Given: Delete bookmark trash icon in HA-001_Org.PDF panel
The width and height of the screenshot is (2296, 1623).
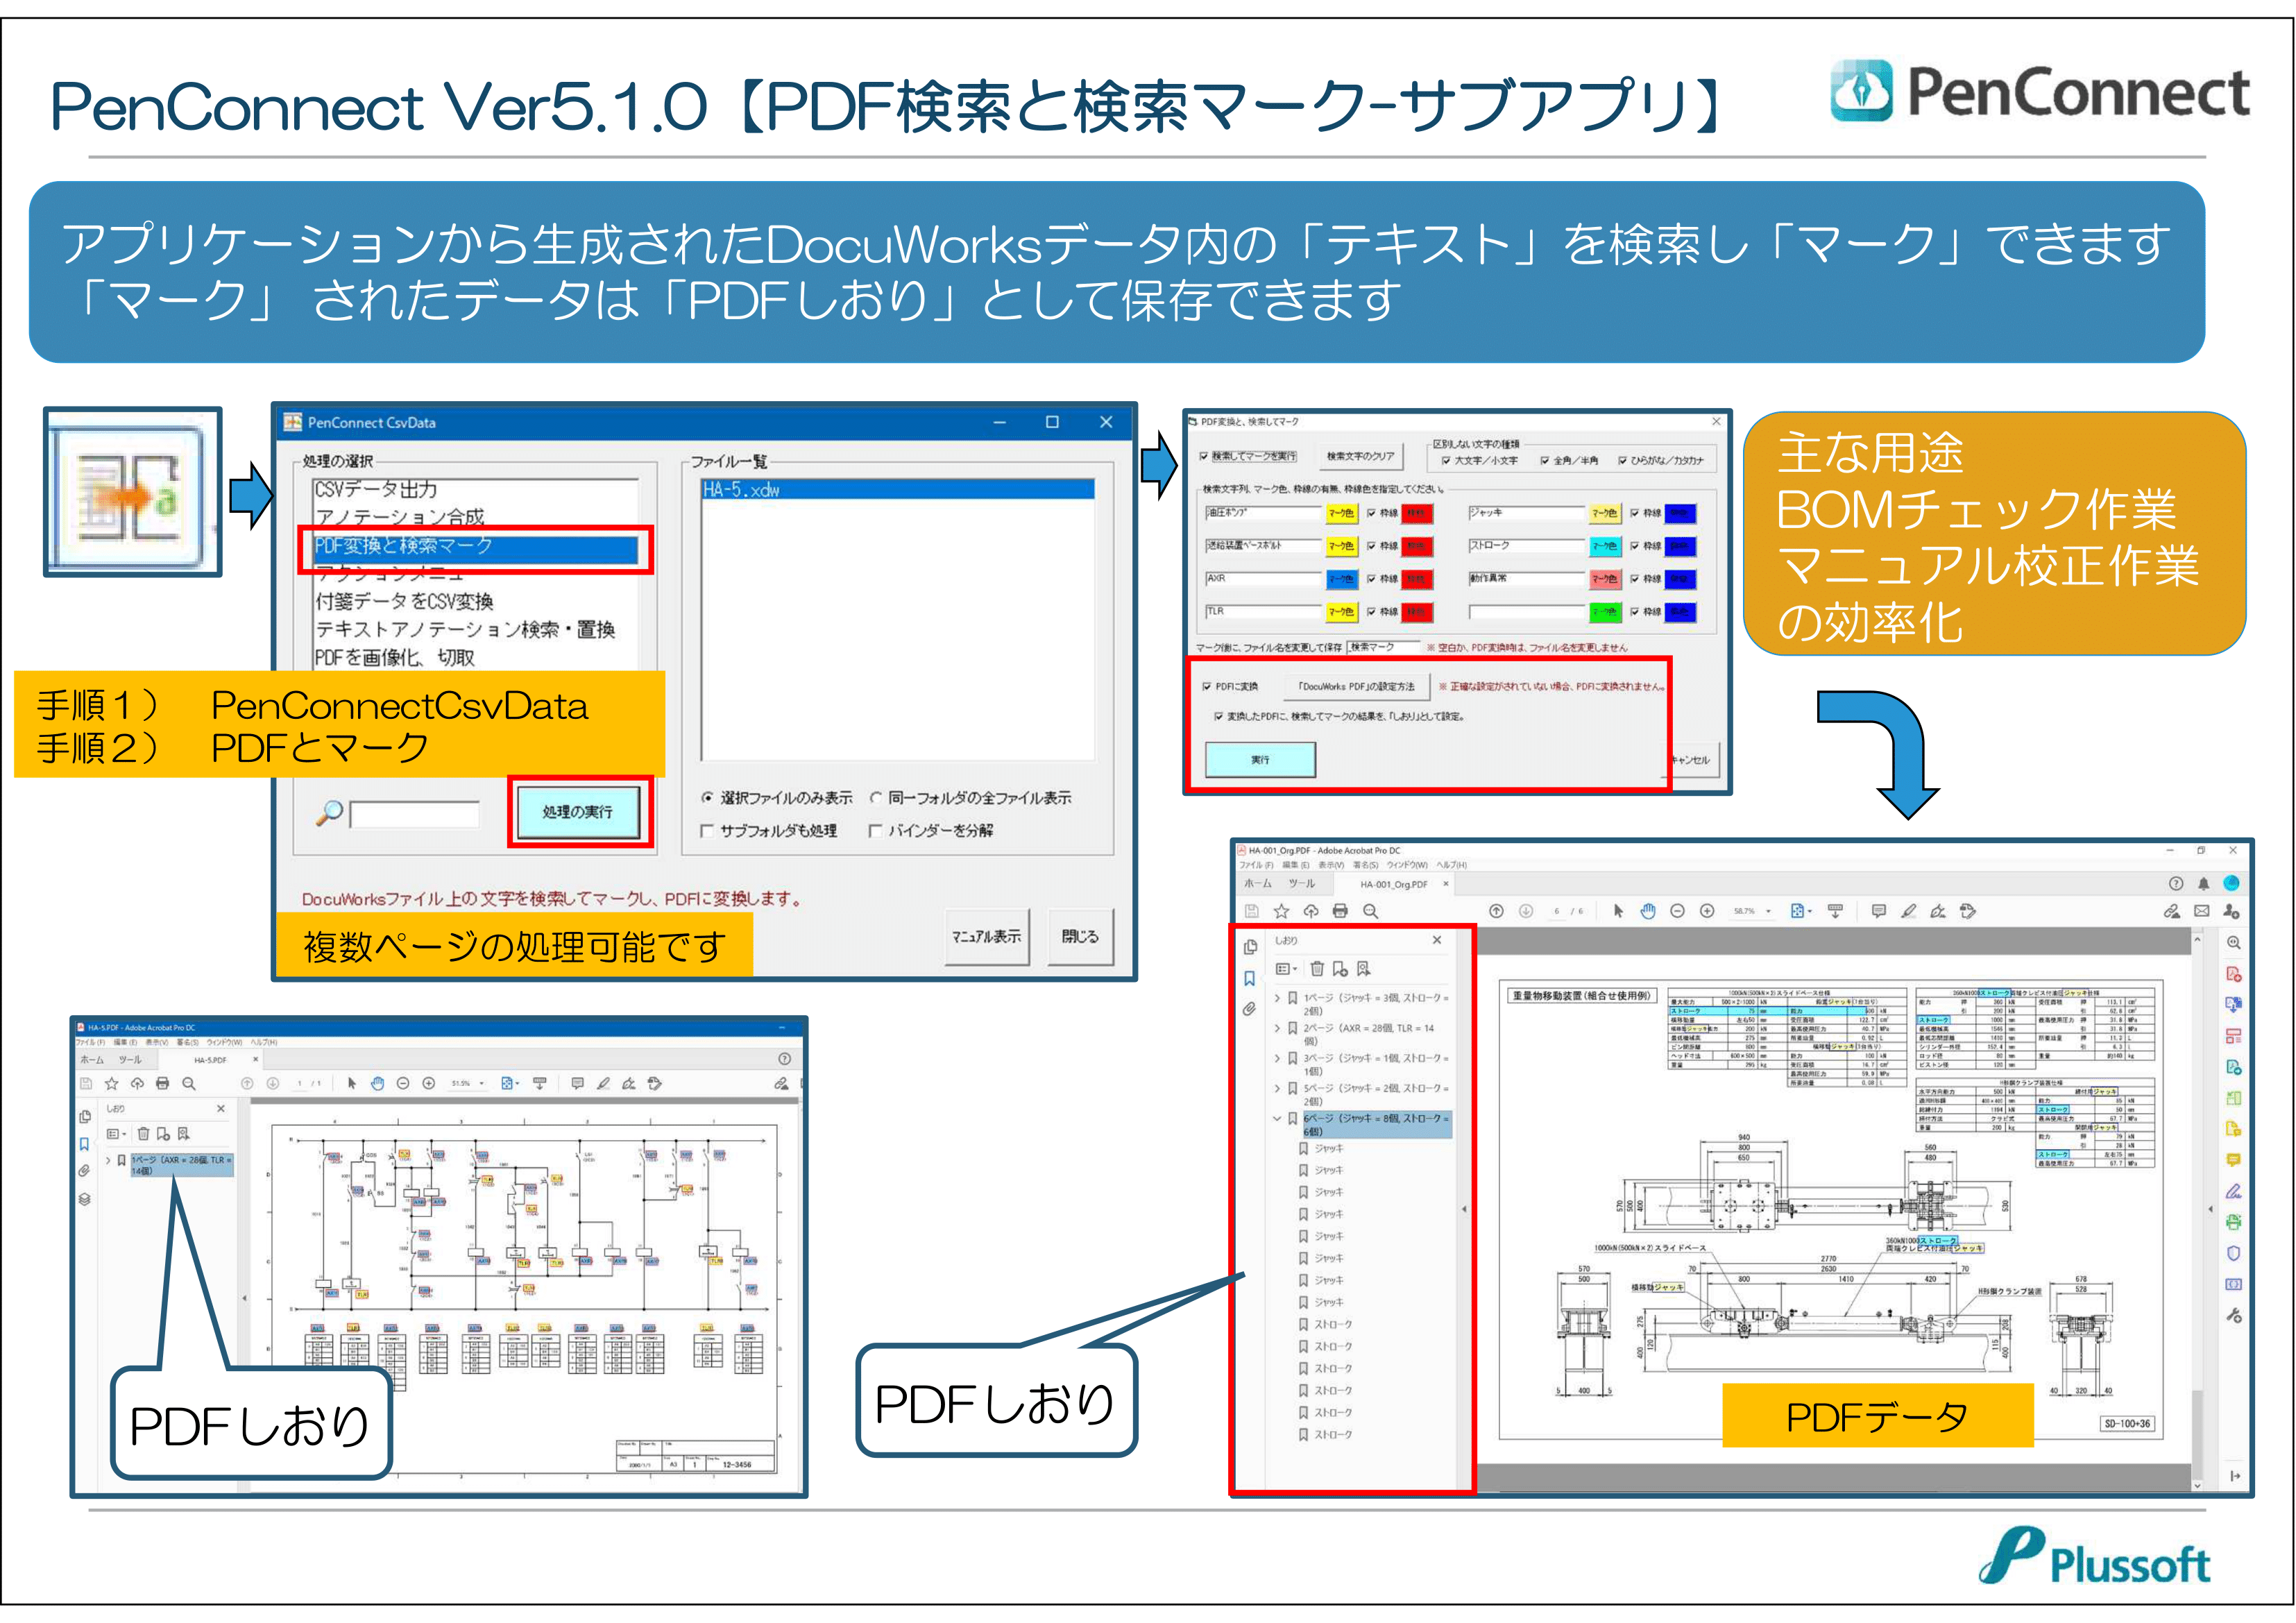Looking at the screenshot, I should pos(1317,968).
